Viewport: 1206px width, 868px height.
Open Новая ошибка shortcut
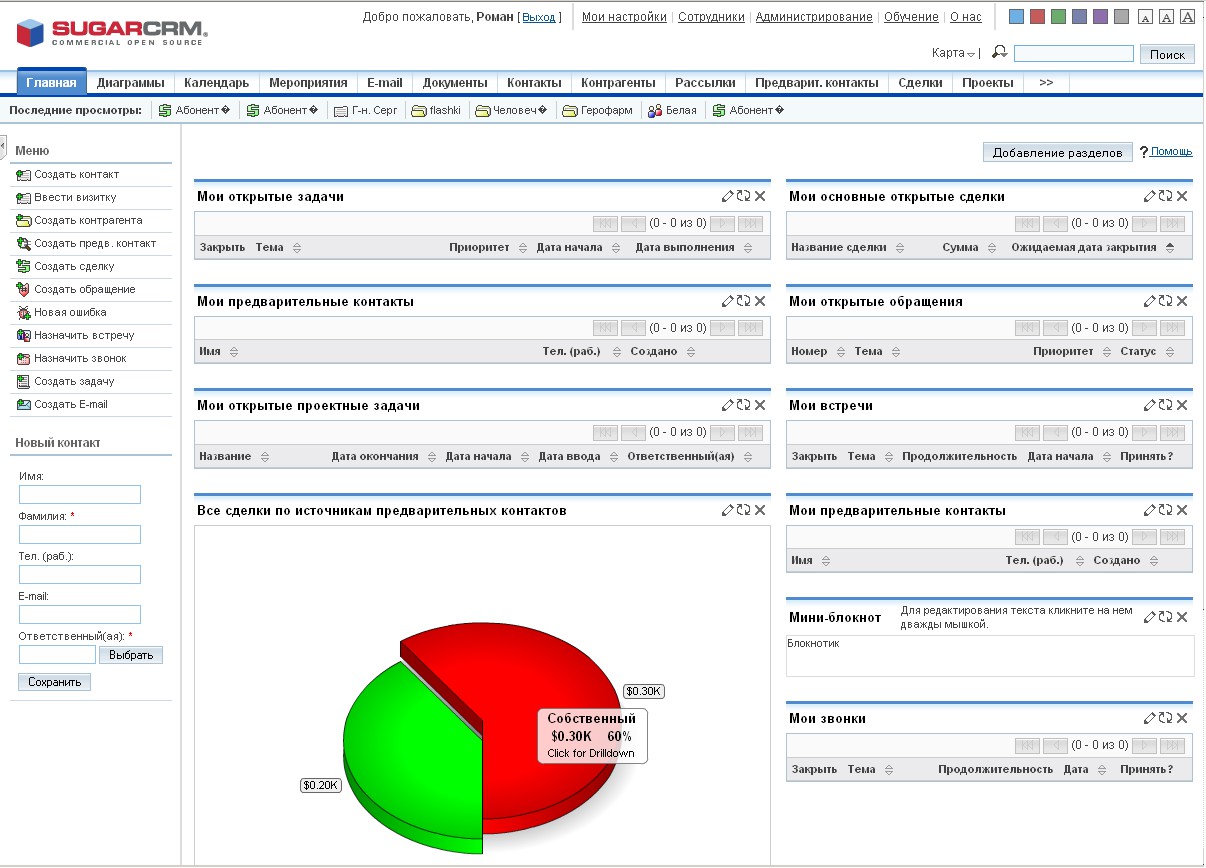click(70, 312)
